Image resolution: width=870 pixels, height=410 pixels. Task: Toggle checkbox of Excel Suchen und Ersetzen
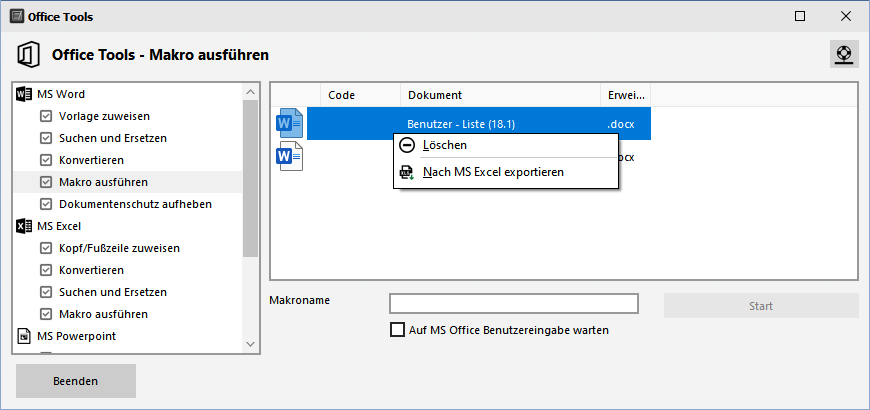point(45,292)
